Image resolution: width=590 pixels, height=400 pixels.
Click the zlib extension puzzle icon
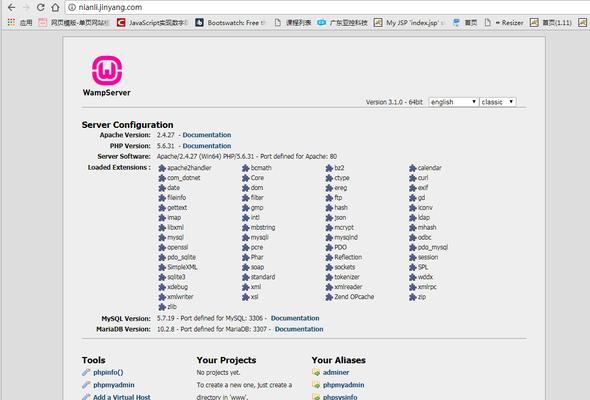point(162,307)
